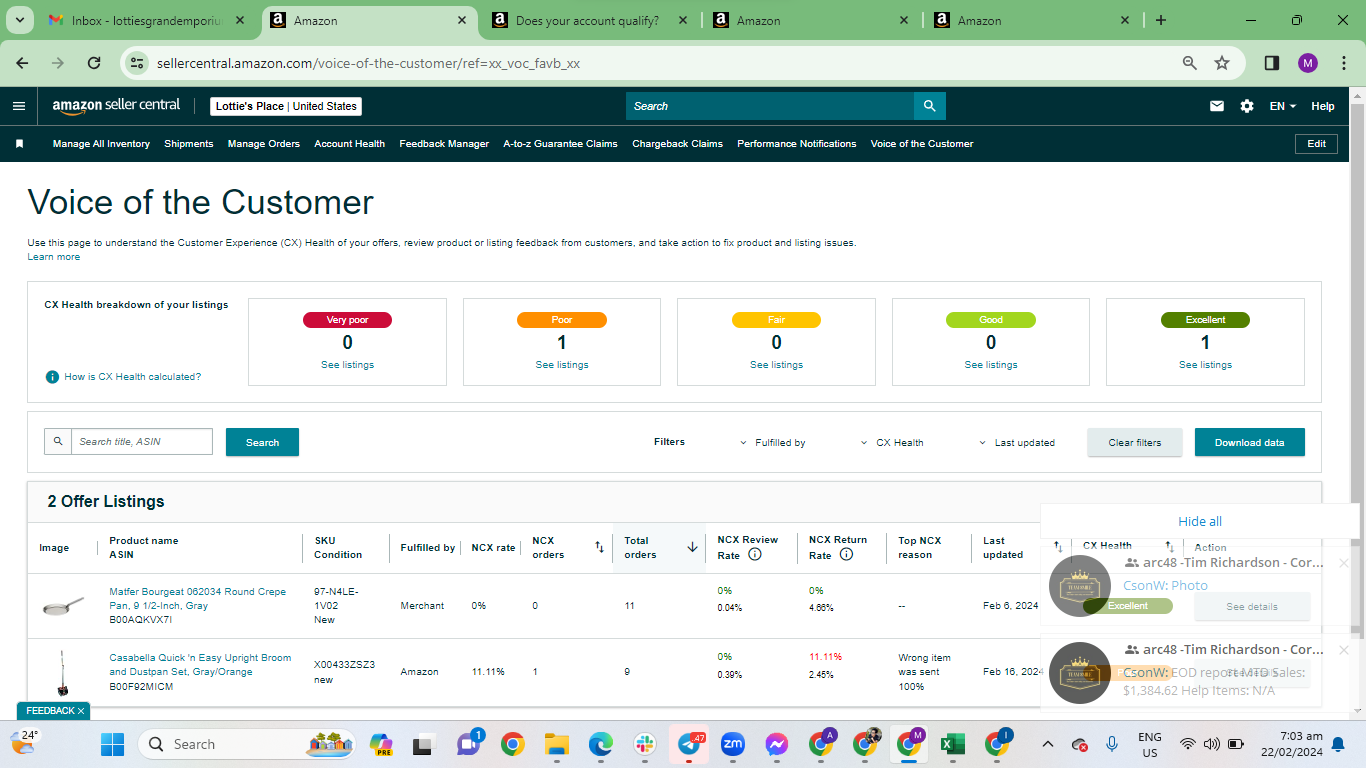Click the magnifier button in the Seller Central search bar

click(930, 106)
